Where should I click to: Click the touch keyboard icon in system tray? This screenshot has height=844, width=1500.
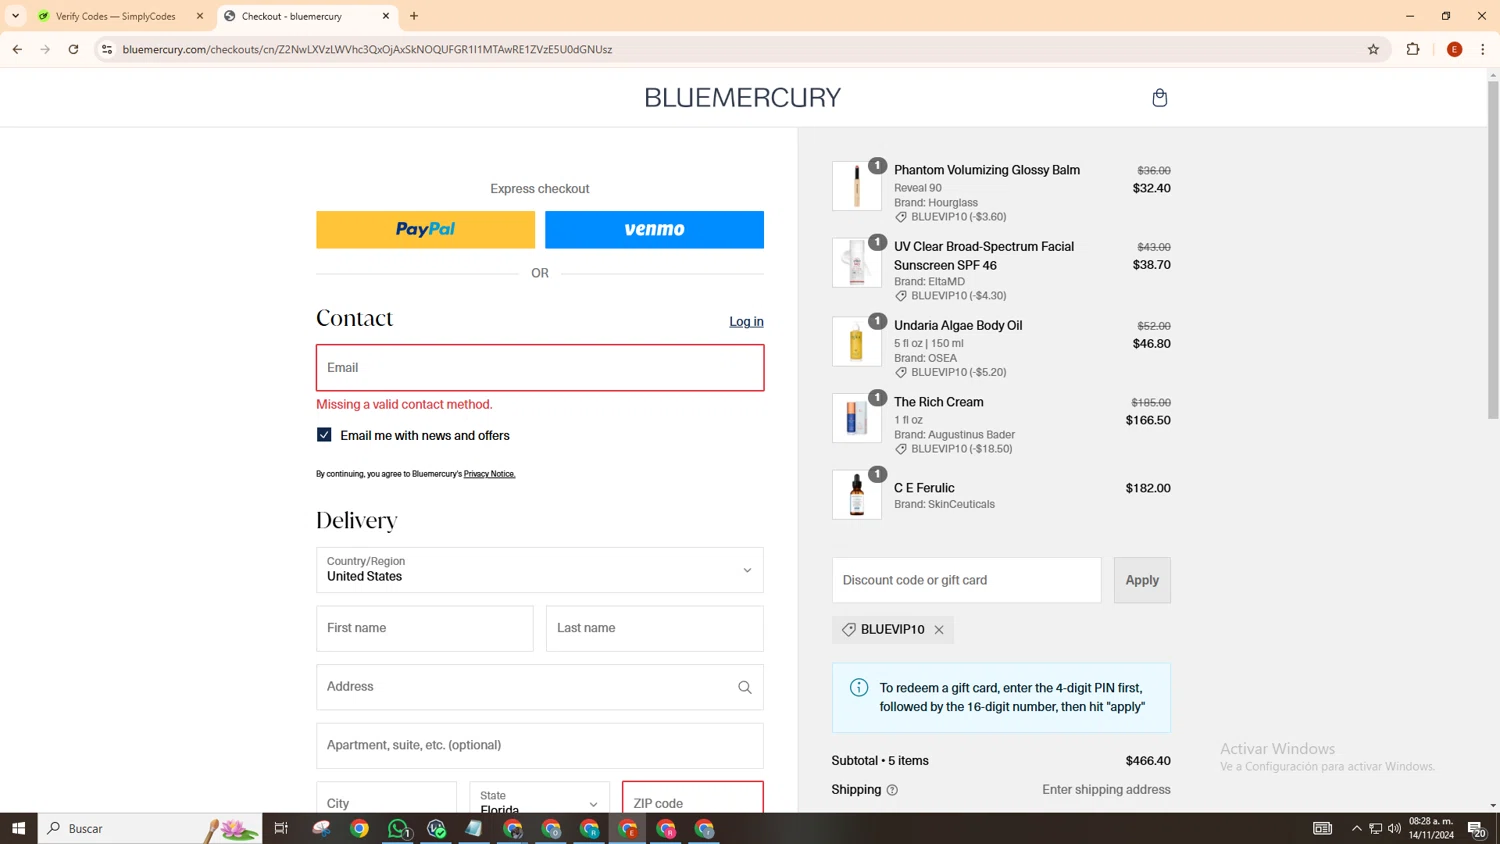pos(1322,828)
